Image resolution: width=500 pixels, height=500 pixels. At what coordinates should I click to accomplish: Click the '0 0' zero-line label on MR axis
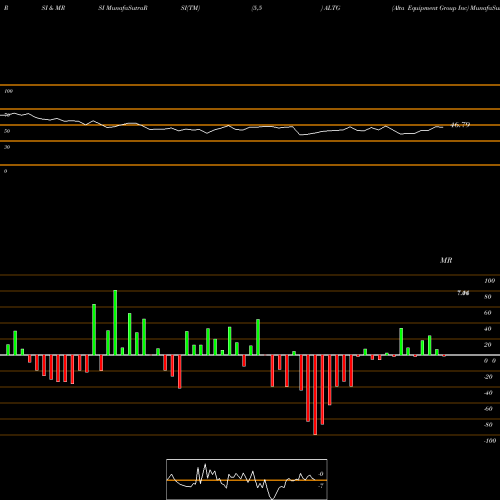(490, 361)
